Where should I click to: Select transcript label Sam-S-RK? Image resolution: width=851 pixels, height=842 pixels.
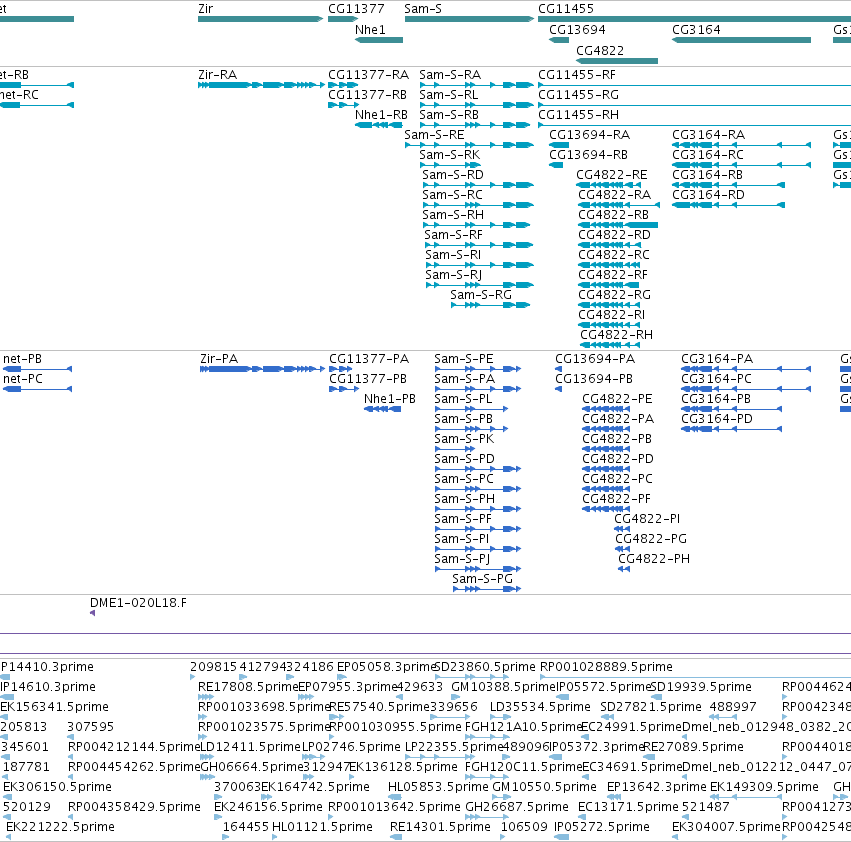click(x=449, y=155)
